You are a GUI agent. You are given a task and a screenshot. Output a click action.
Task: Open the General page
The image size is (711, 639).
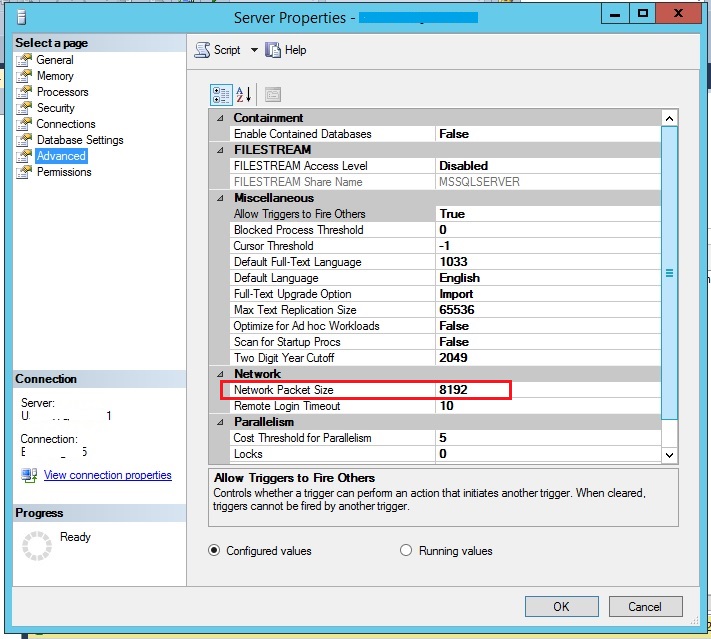coord(55,60)
